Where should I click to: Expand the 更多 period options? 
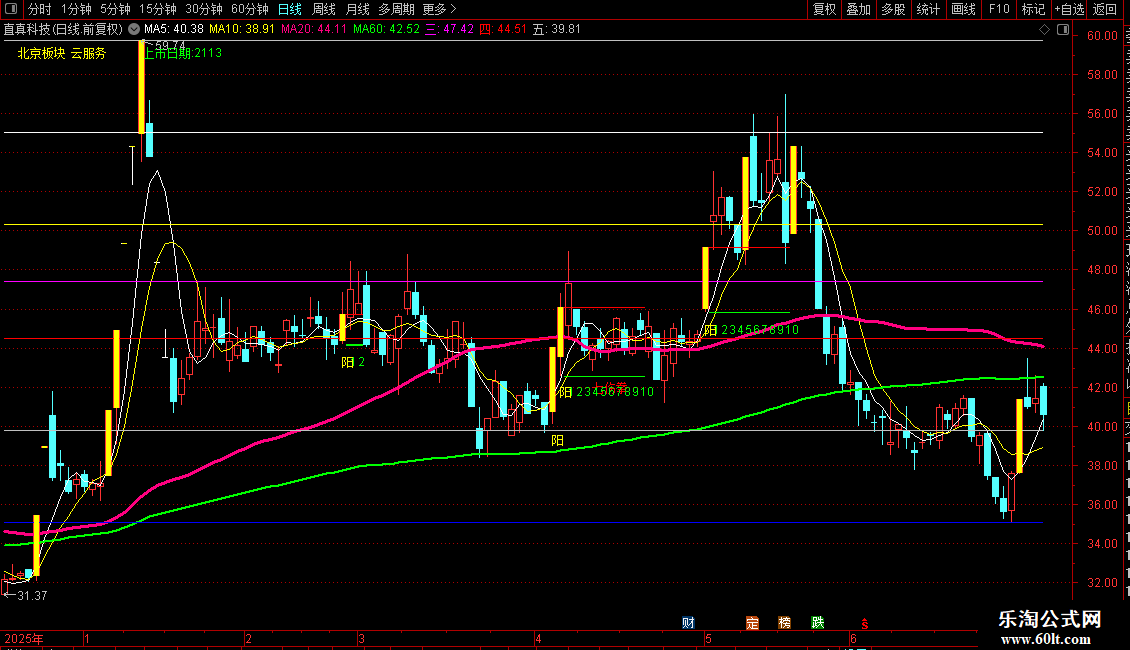(439, 9)
